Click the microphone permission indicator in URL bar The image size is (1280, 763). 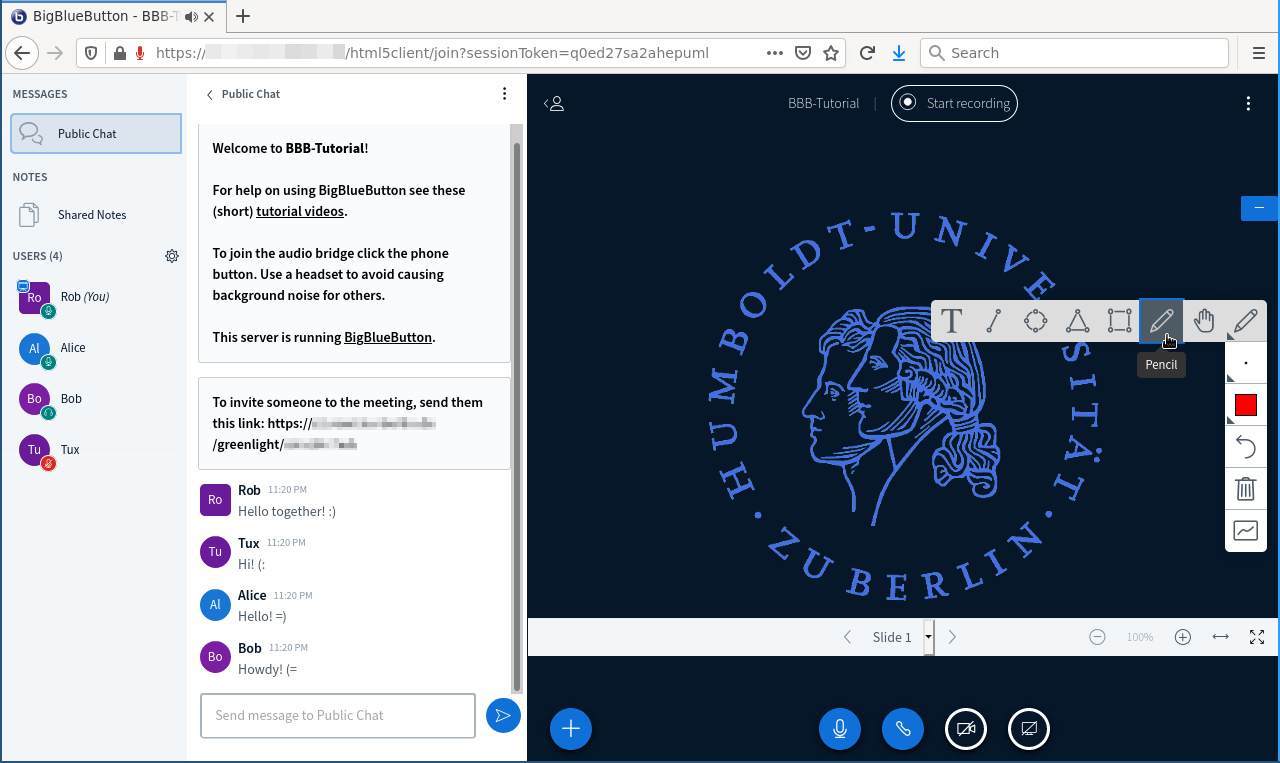(140, 53)
